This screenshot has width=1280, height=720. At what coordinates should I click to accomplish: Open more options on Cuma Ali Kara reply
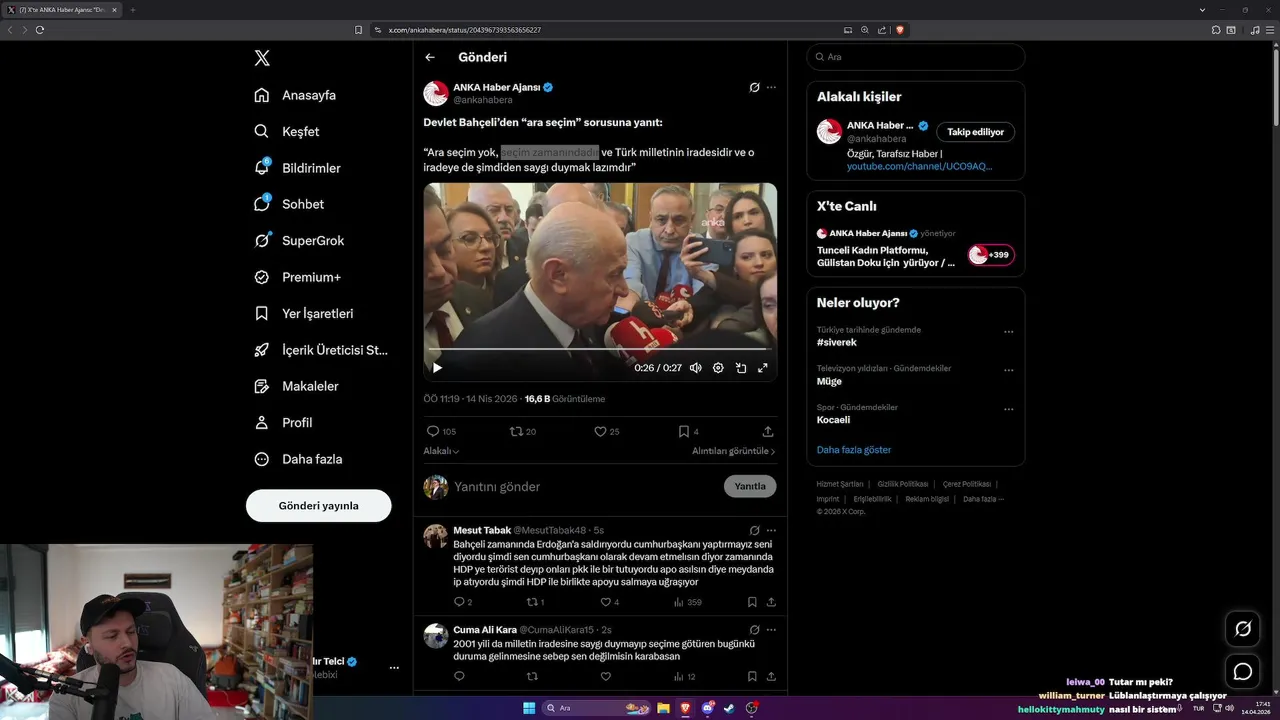[x=771, y=630]
